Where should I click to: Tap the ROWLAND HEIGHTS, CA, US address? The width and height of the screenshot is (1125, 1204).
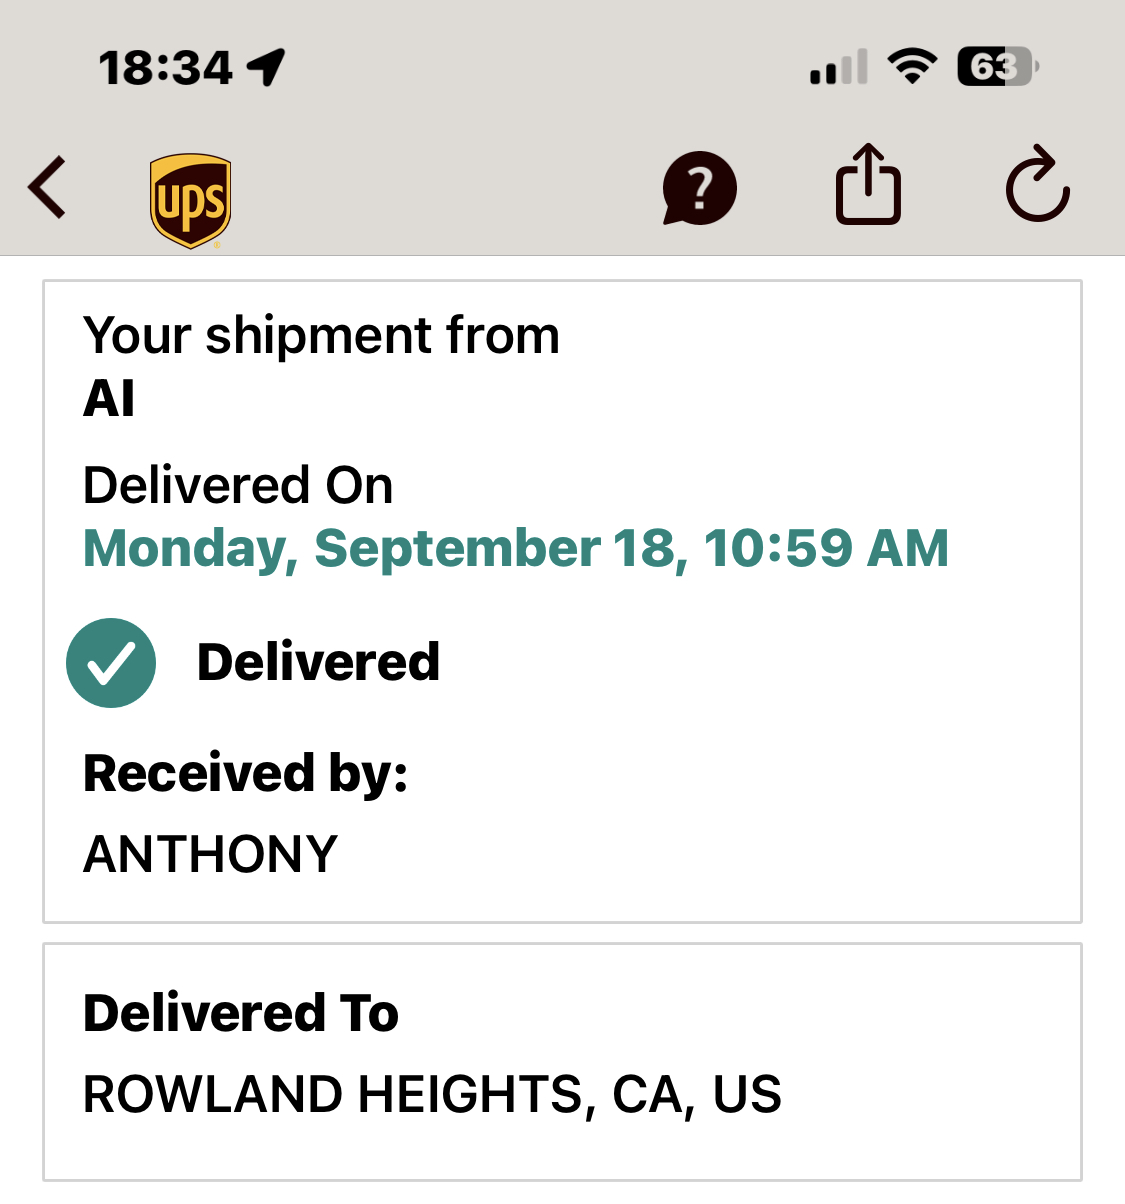tap(432, 1094)
